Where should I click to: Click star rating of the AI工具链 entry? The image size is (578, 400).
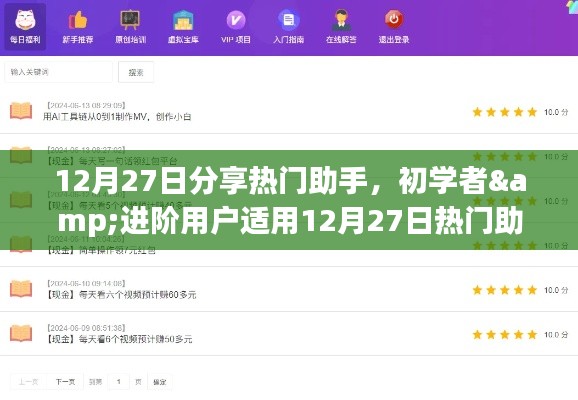(x=505, y=112)
